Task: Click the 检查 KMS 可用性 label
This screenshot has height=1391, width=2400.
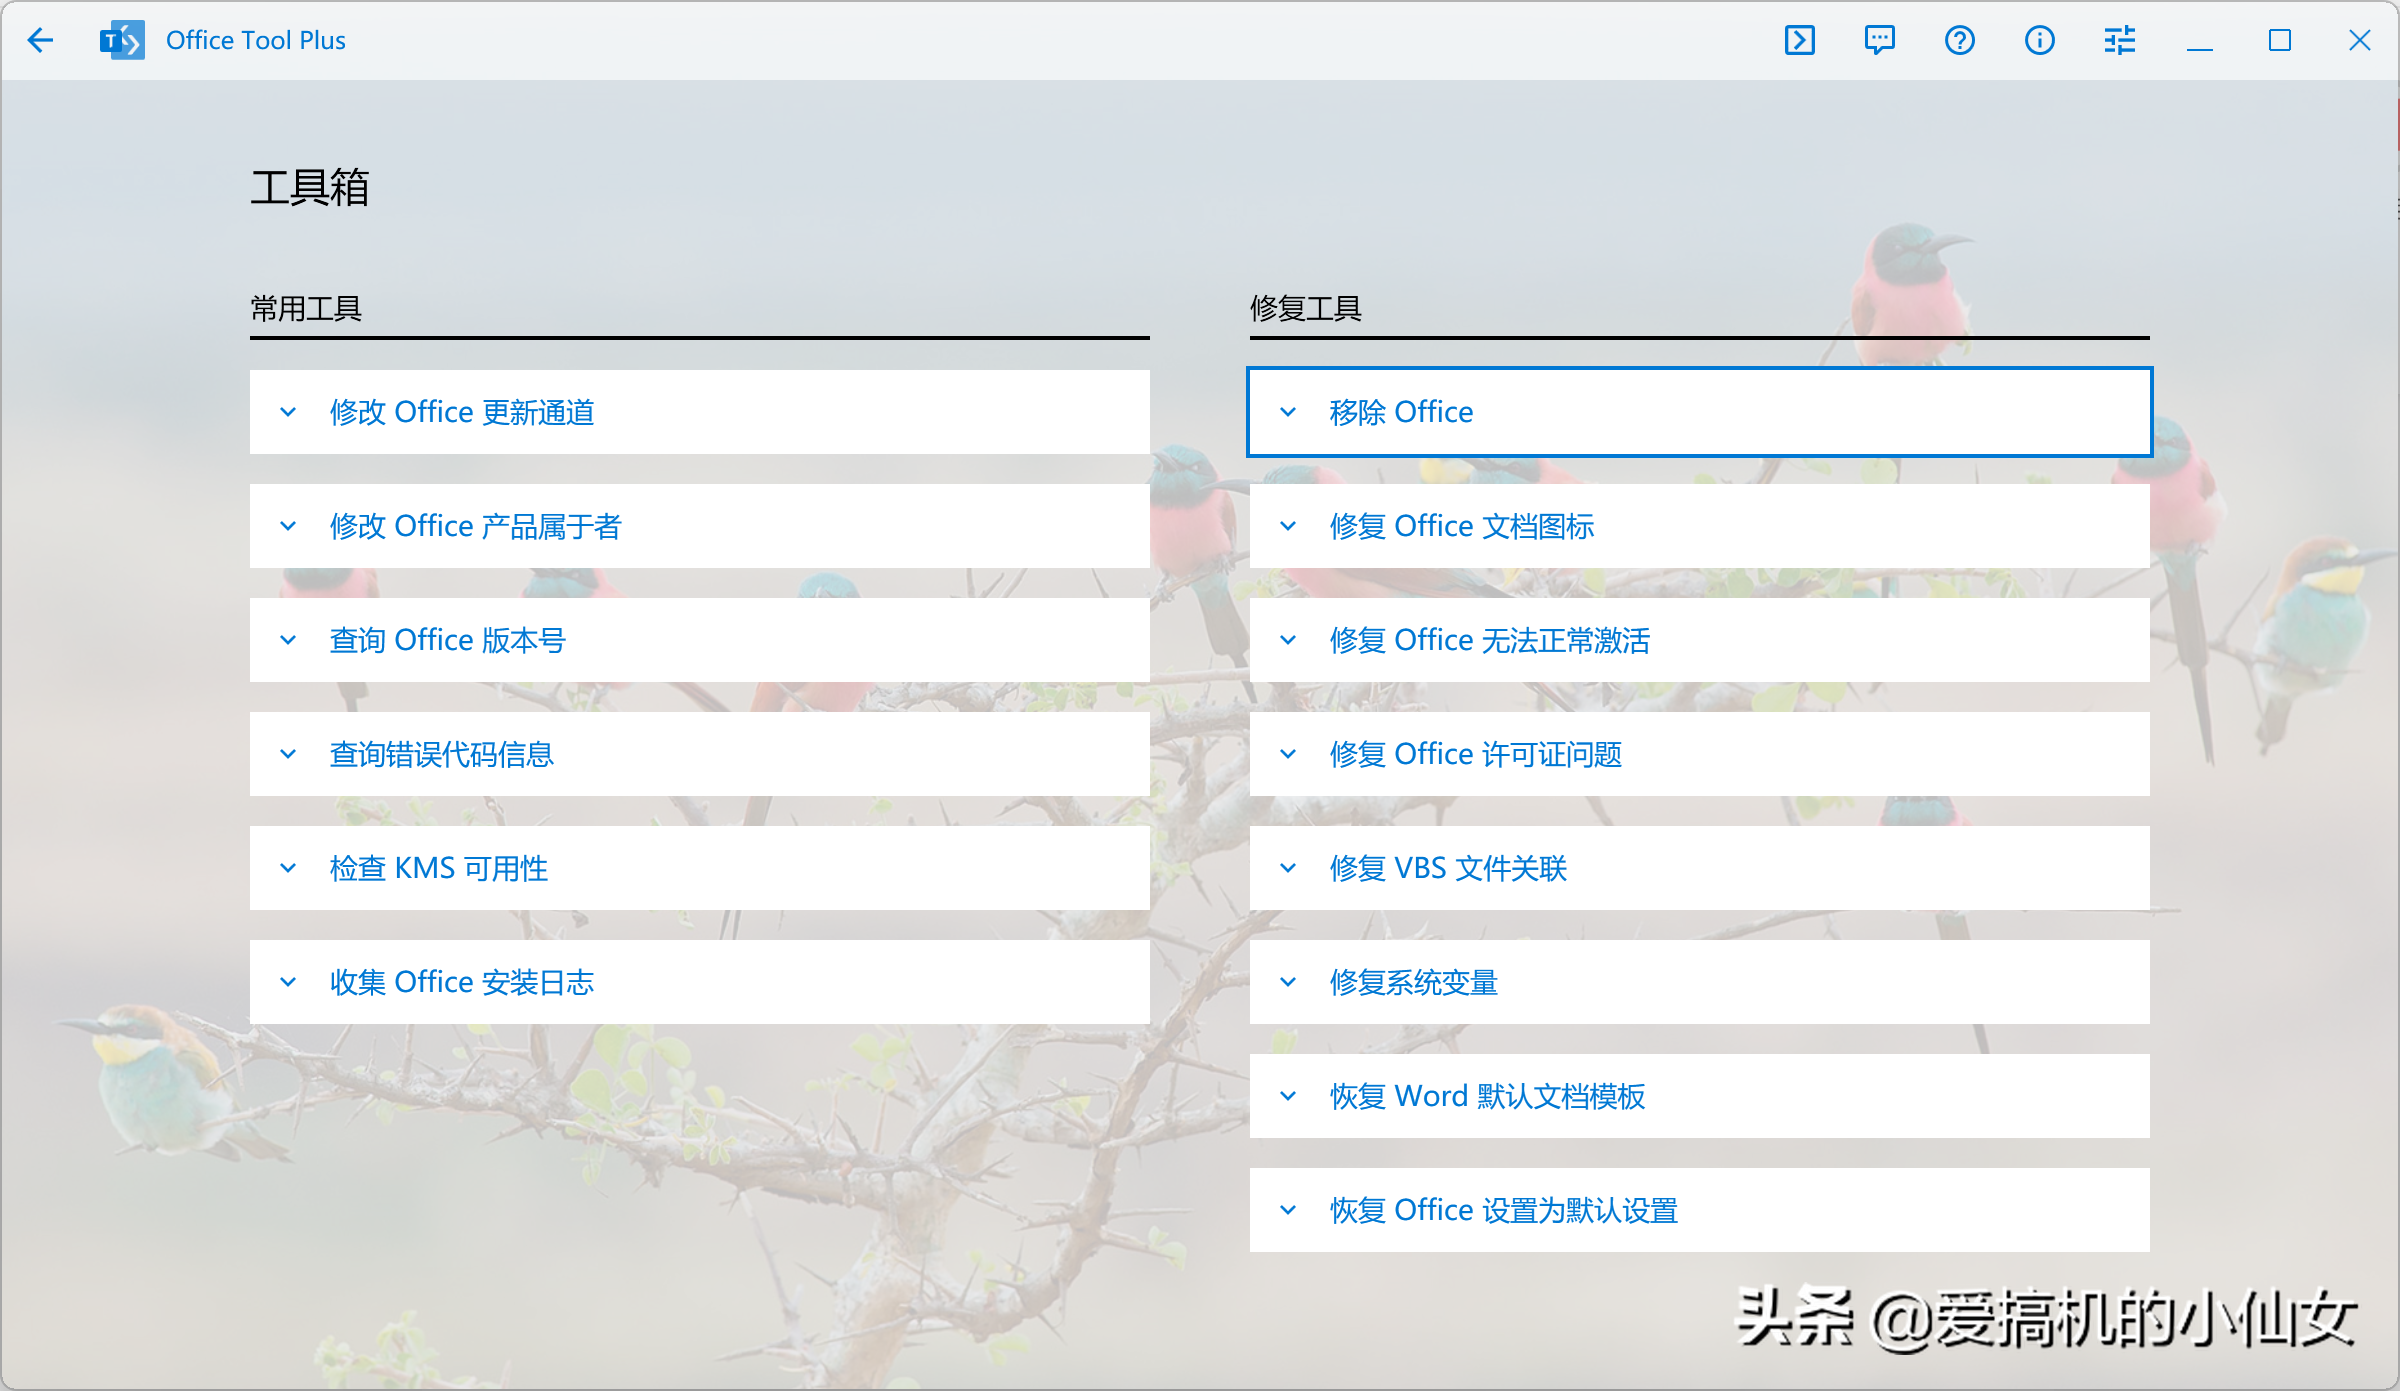Action: (x=439, y=868)
